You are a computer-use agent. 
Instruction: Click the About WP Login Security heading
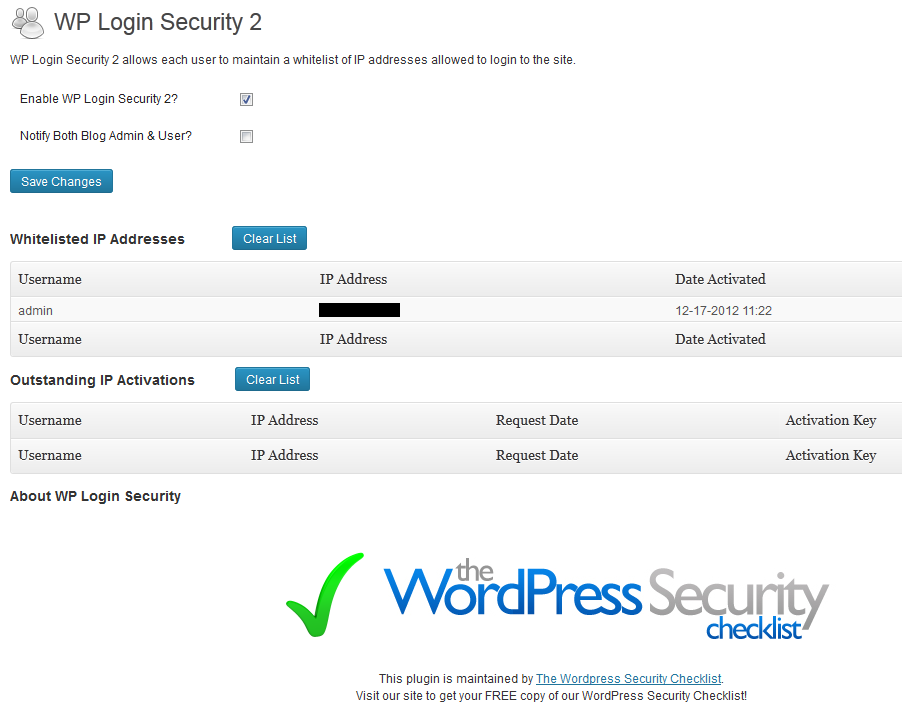[95, 496]
